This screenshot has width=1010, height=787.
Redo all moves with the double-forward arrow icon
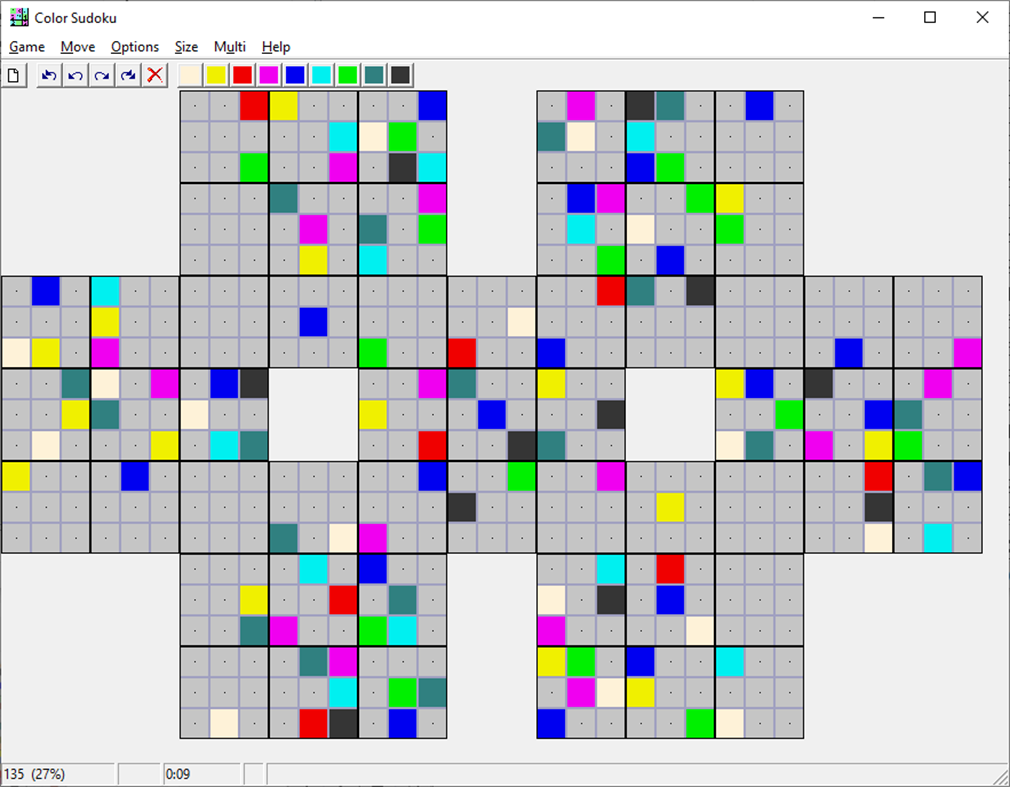[x=128, y=74]
